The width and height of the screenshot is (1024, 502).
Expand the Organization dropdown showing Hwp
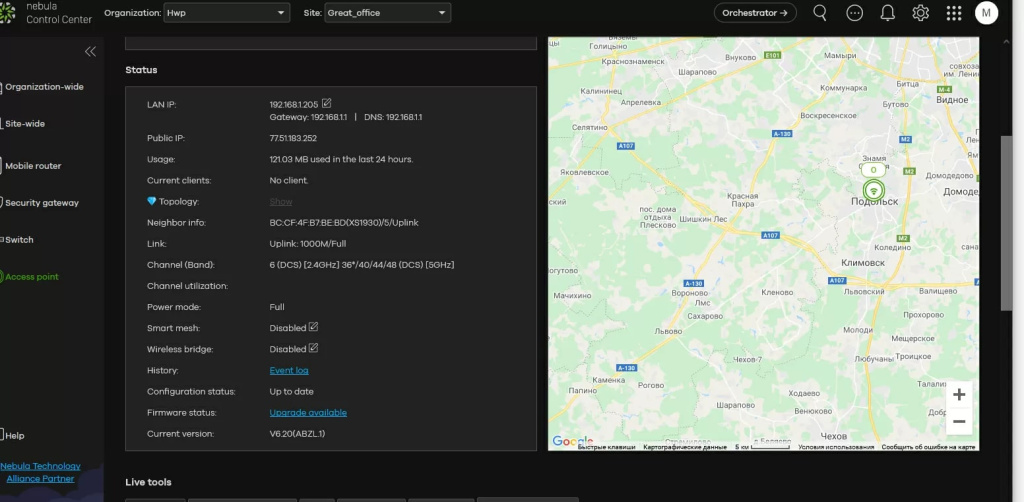[x=228, y=13]
